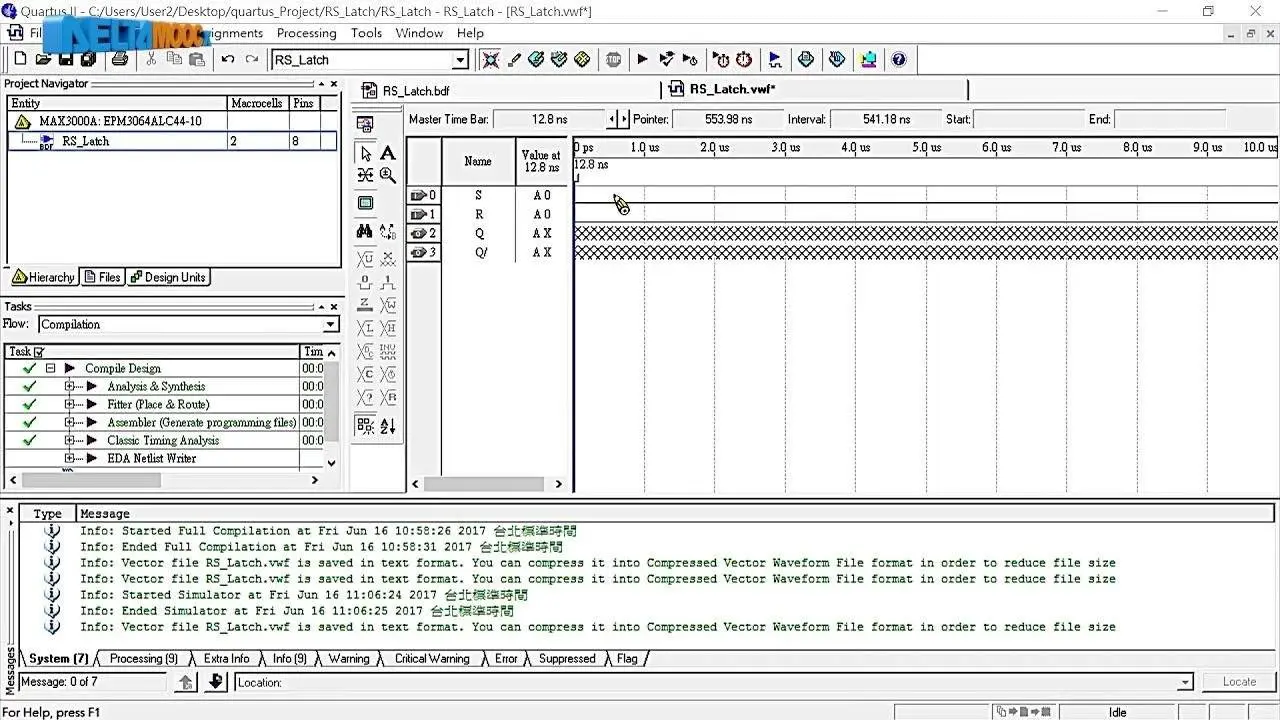Open the Tools menu

tap(366, 33)
